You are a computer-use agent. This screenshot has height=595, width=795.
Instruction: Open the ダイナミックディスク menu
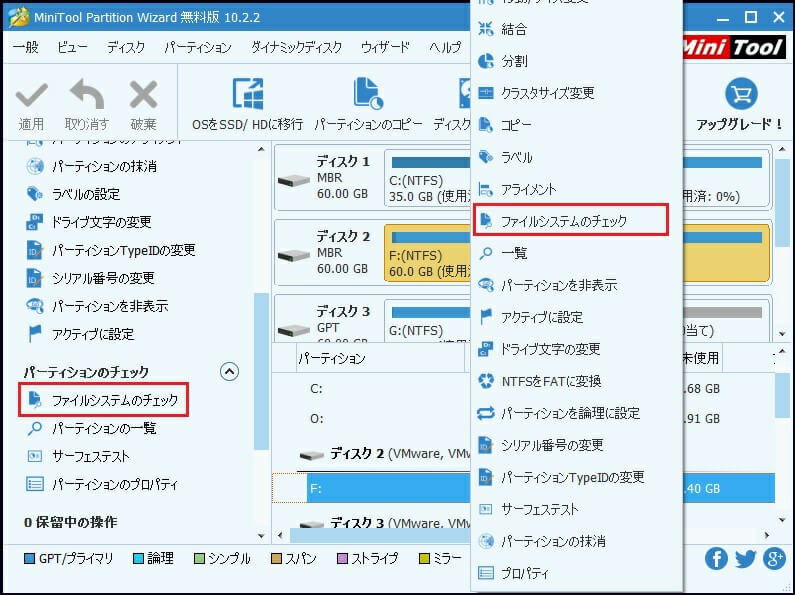[x=297, y=47]
